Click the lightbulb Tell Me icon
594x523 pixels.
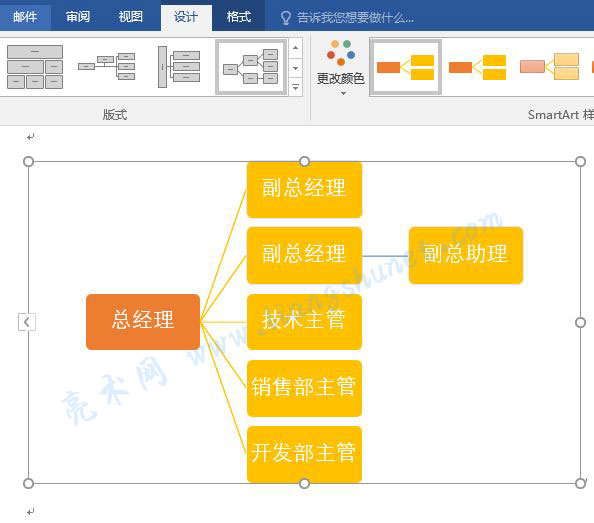click(285, 18)
